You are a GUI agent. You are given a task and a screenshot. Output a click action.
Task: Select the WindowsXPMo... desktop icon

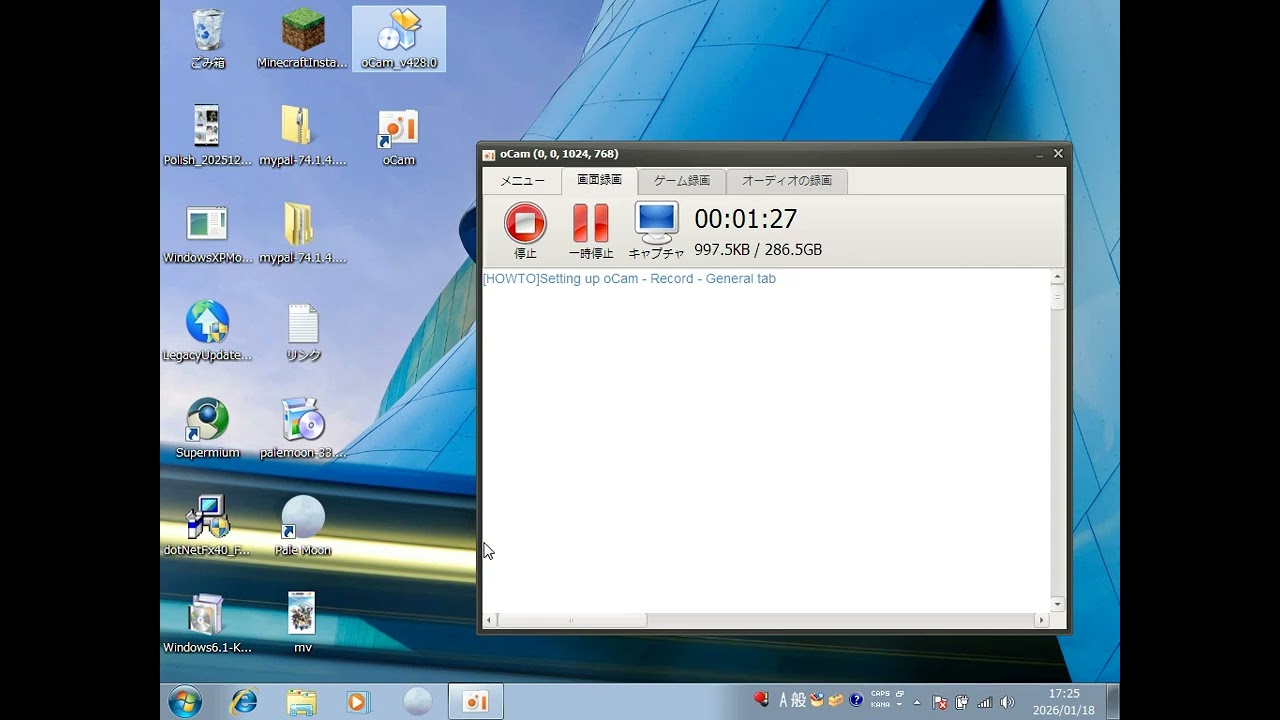pyautogui.click(x=207, y=234)
